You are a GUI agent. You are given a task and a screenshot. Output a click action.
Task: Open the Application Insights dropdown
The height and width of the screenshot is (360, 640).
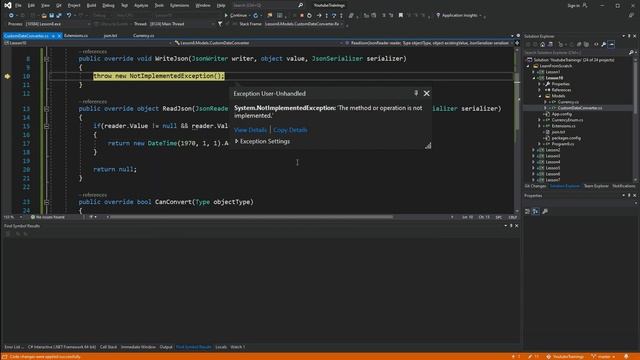coord(459,16)
